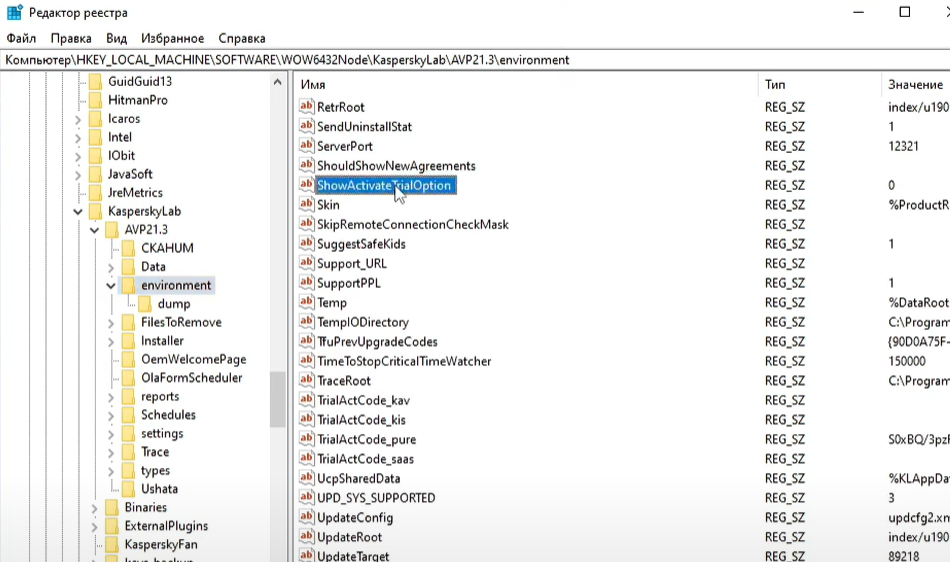Click the folder icon of Ushata key
The height and width of the screenshot is (562, 950).
point(128,489)
